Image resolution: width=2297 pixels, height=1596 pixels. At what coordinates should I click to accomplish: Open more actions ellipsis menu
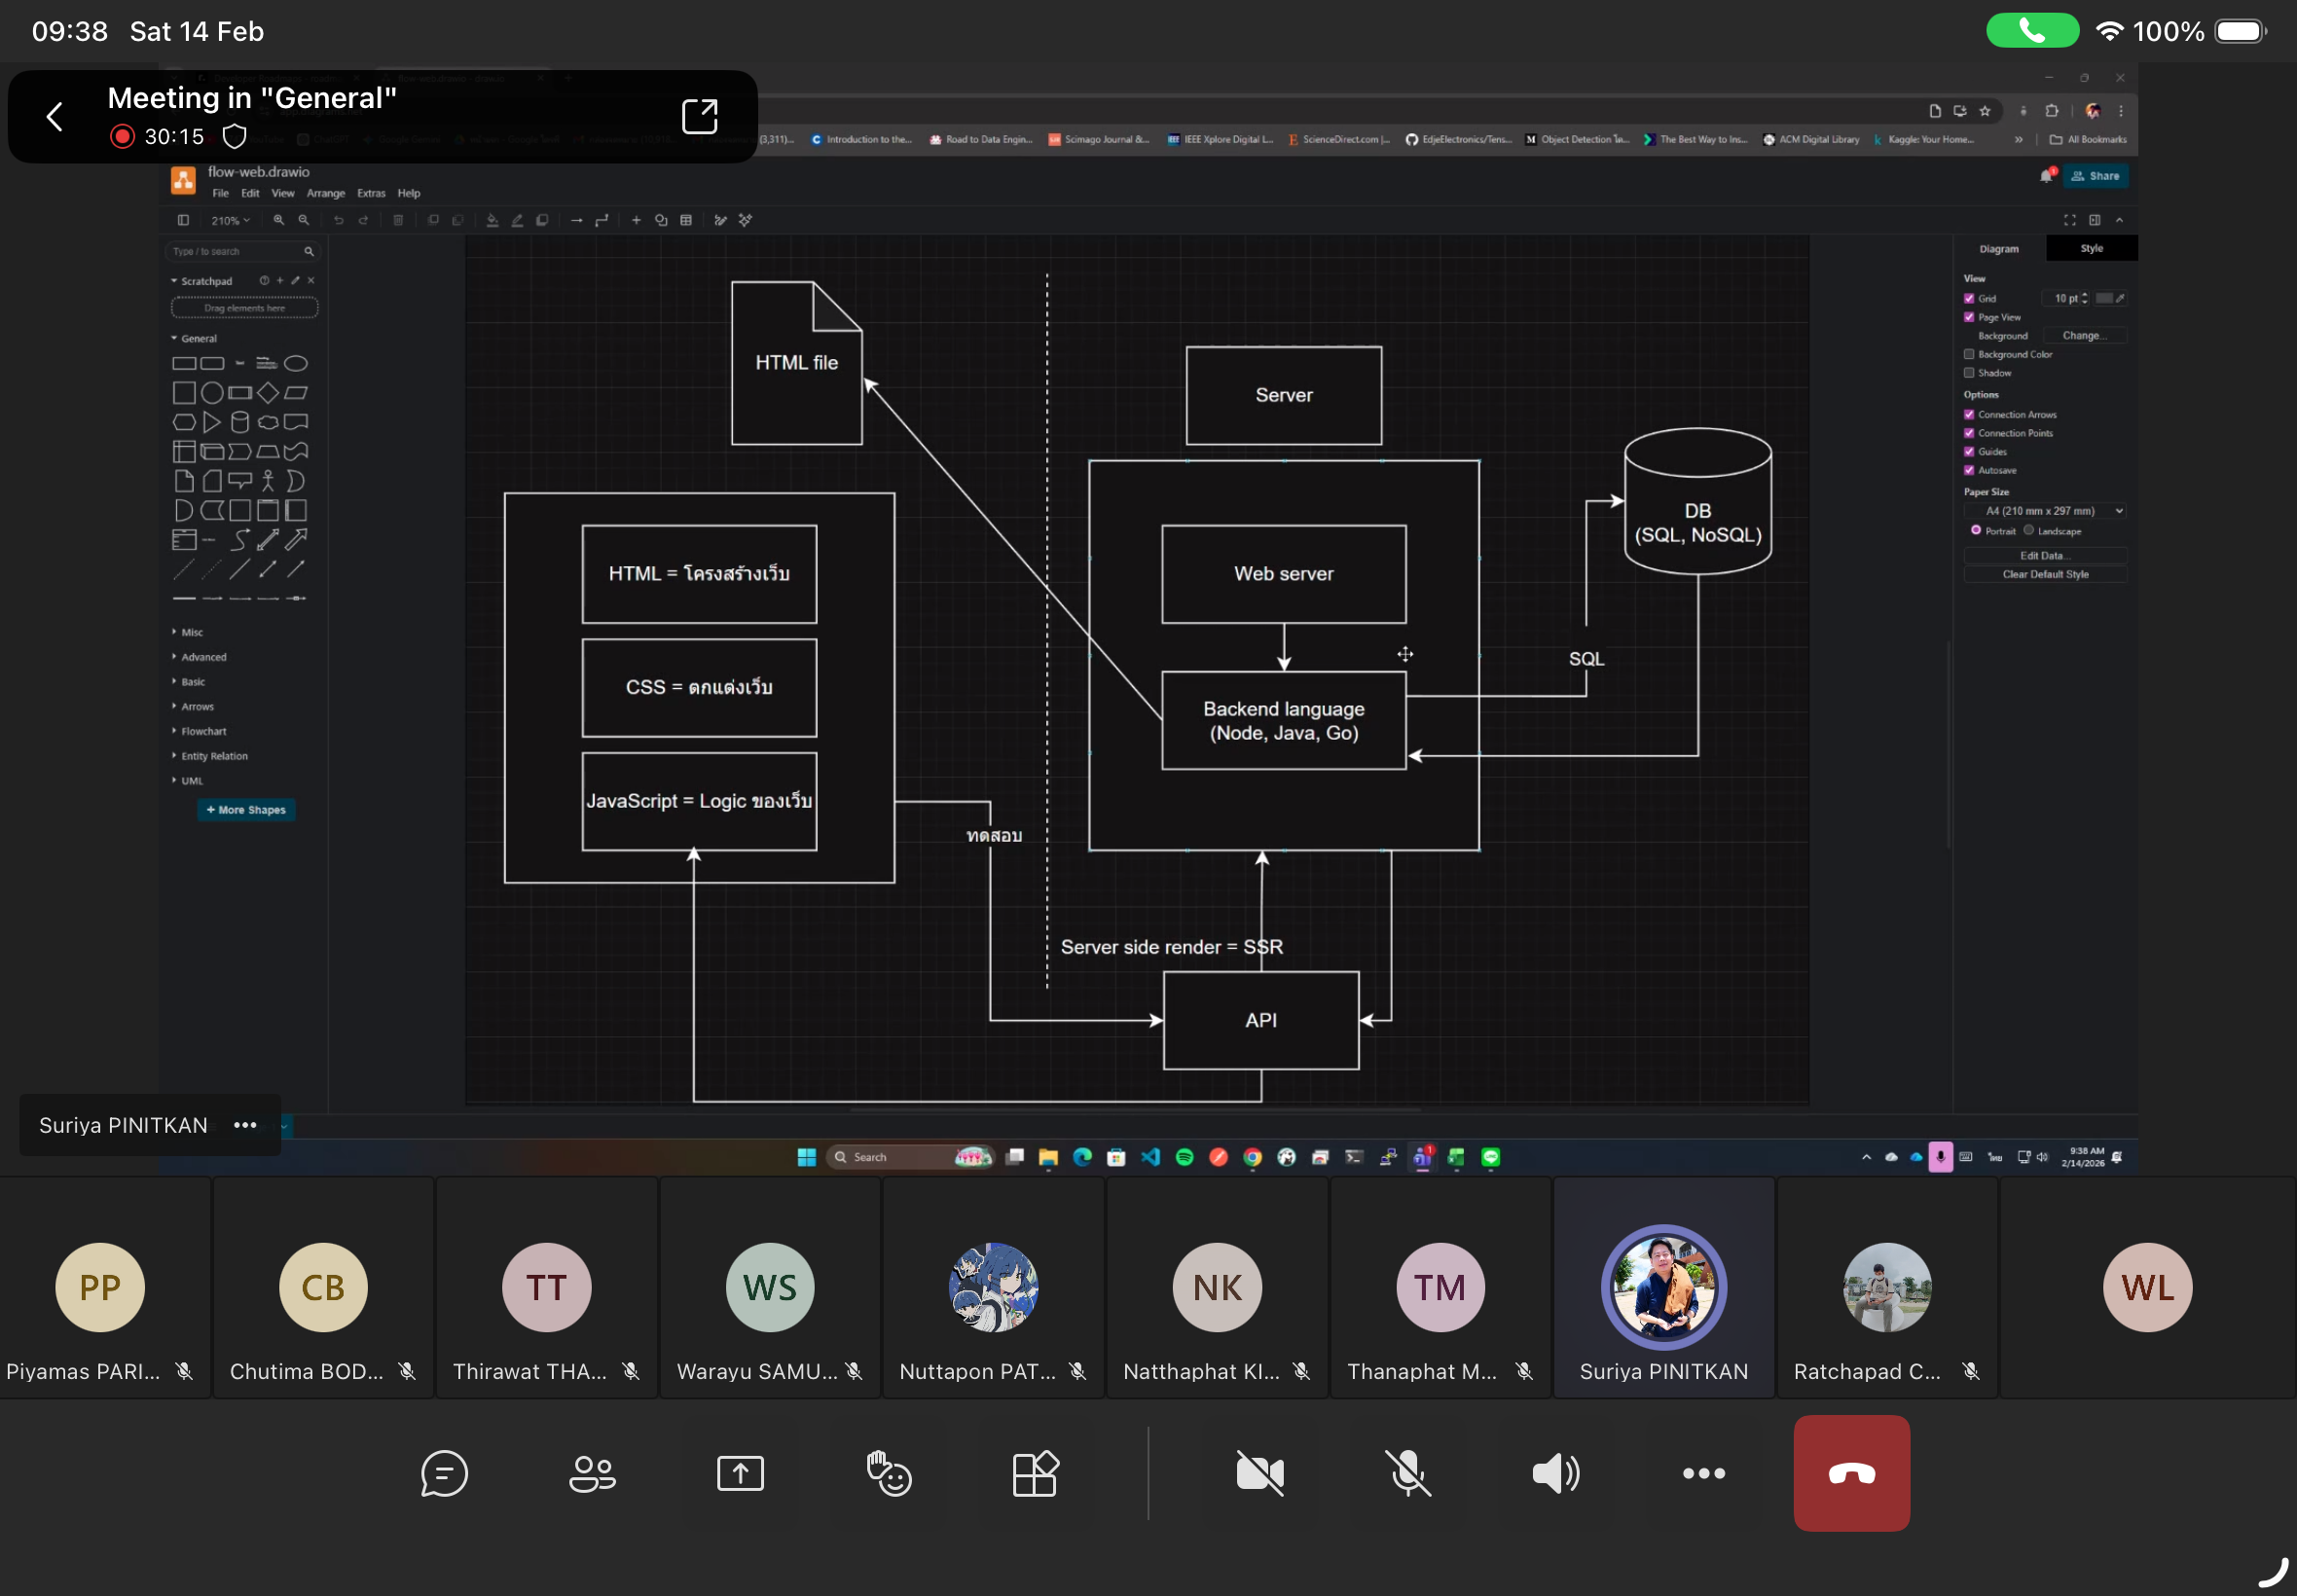click(1703, 1473)
